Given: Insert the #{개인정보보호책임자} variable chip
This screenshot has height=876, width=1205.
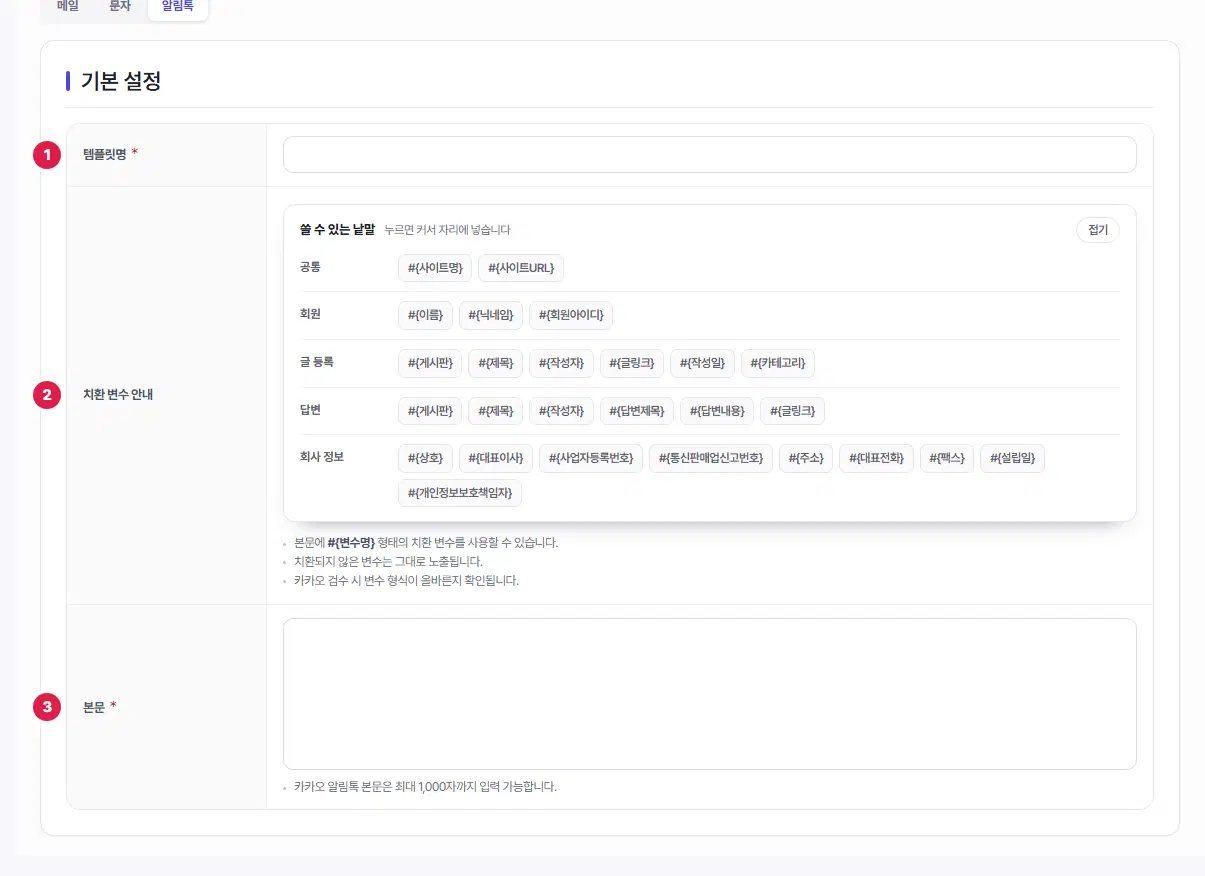Looking at the screenshot, I should click(460, 492).
